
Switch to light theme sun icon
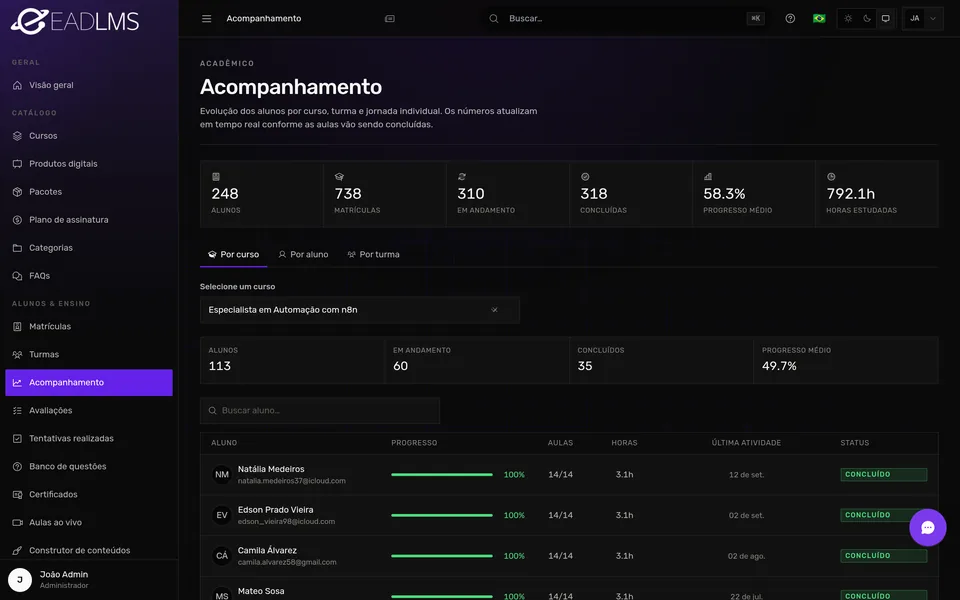(x=848, y=18)
